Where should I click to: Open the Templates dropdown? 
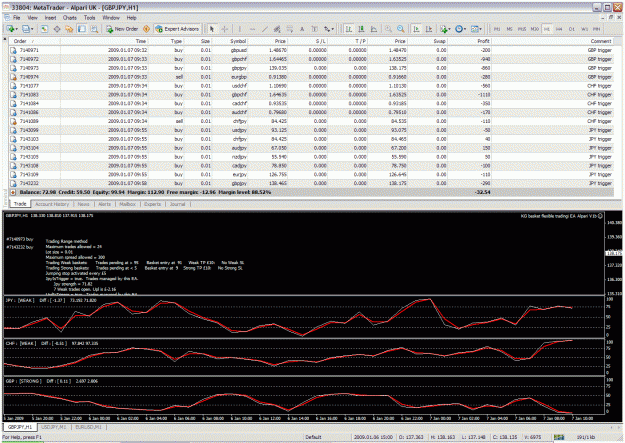click(476, 29)
